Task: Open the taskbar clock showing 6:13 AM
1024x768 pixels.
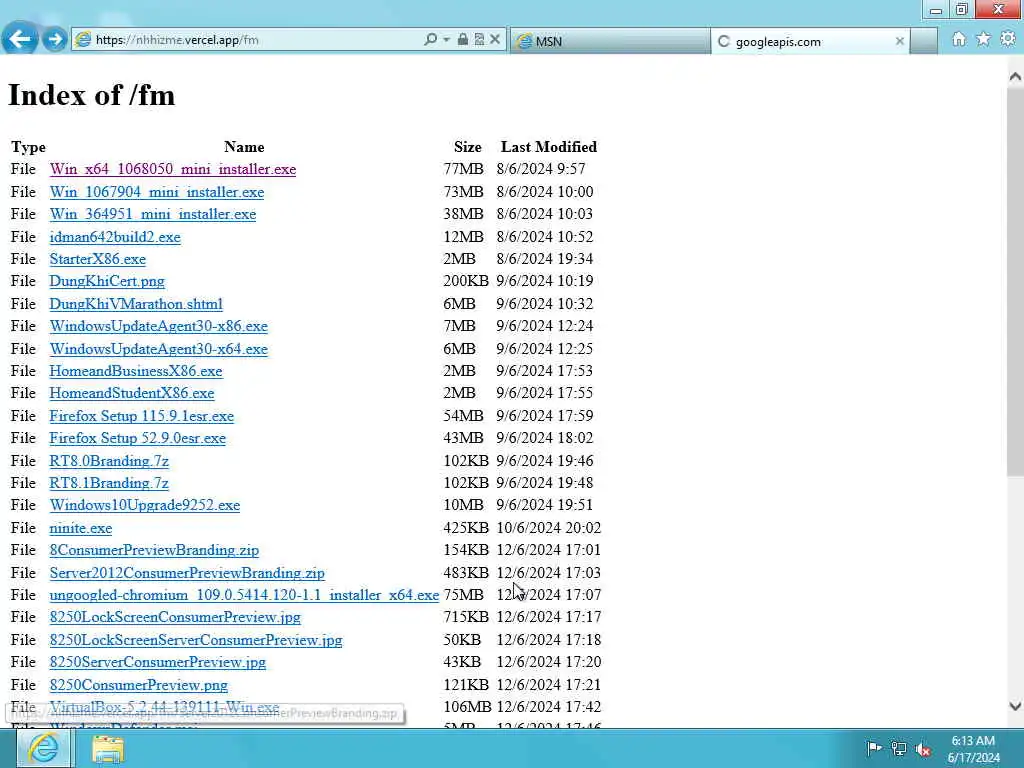Action: click(x=973, y=749)
